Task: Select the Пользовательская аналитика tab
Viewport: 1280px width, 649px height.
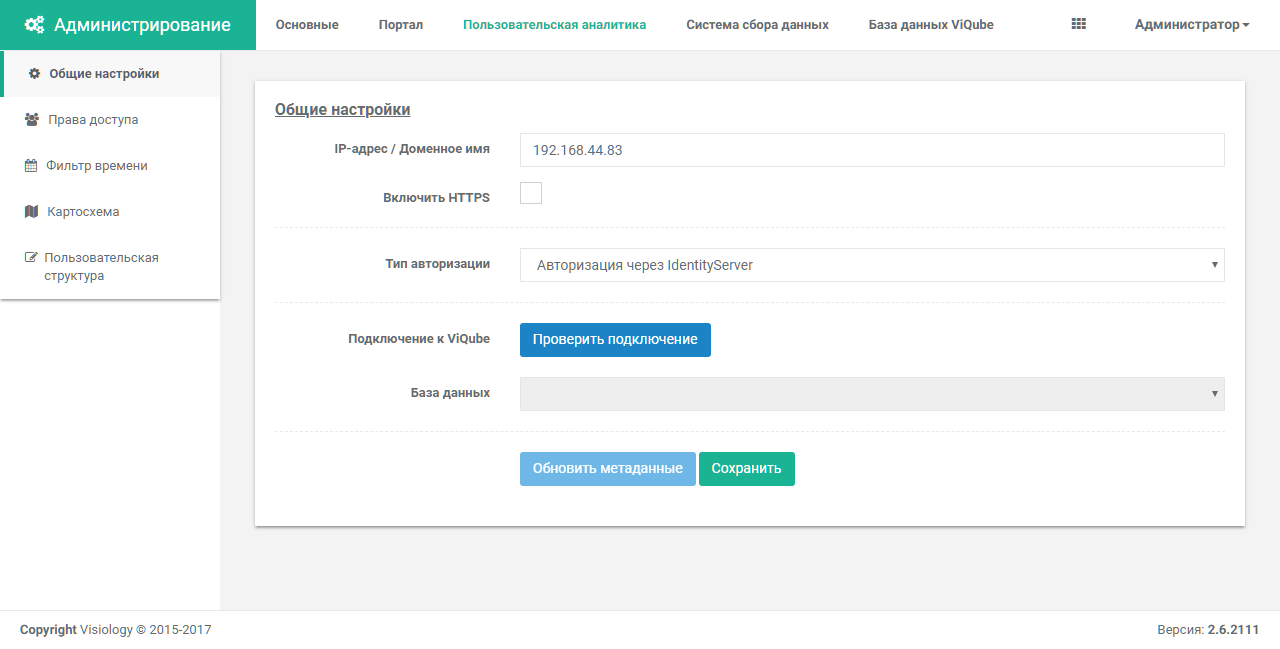Action: 554,25
